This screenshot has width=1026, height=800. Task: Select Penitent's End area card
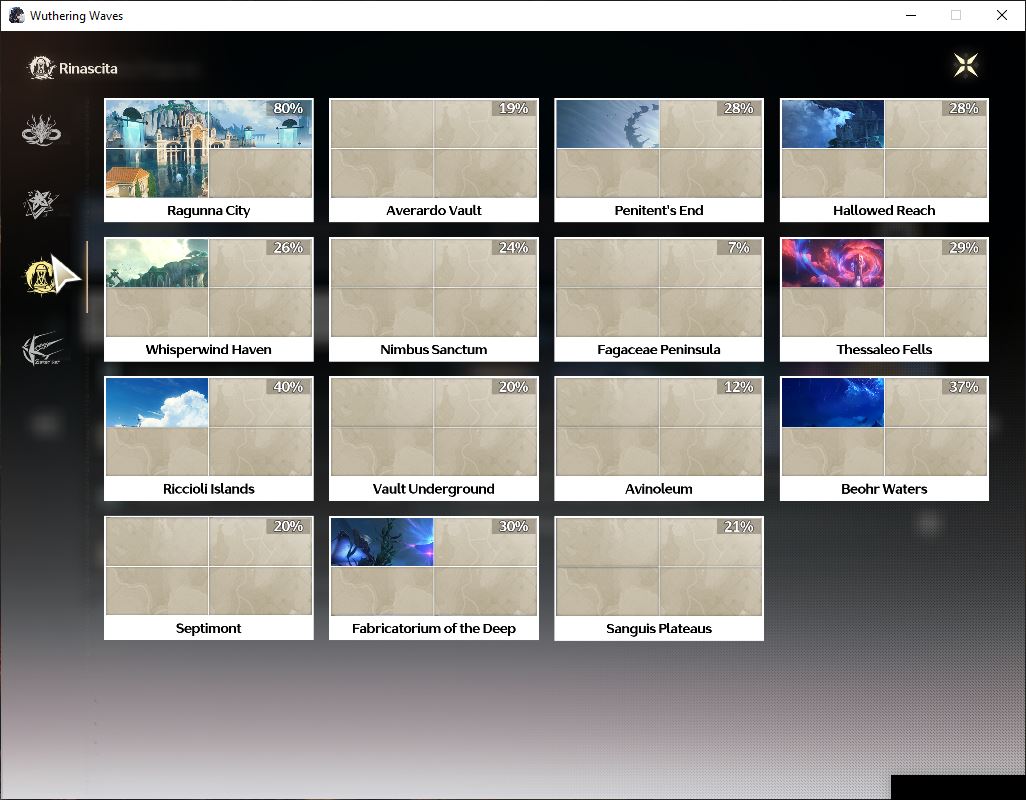tap(659, 160)
